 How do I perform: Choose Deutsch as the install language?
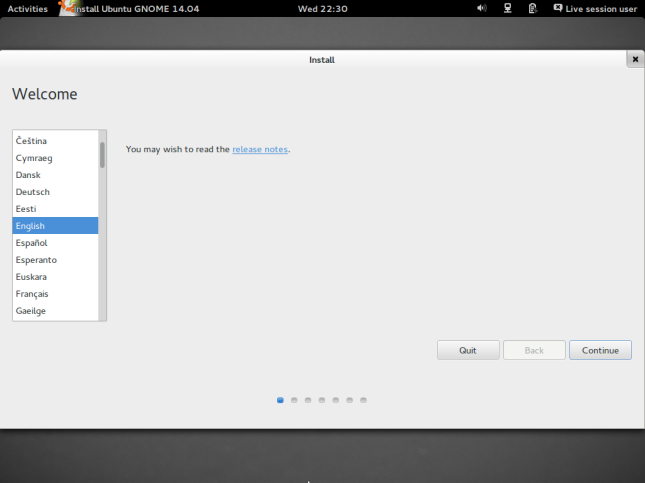pos(33,192)
